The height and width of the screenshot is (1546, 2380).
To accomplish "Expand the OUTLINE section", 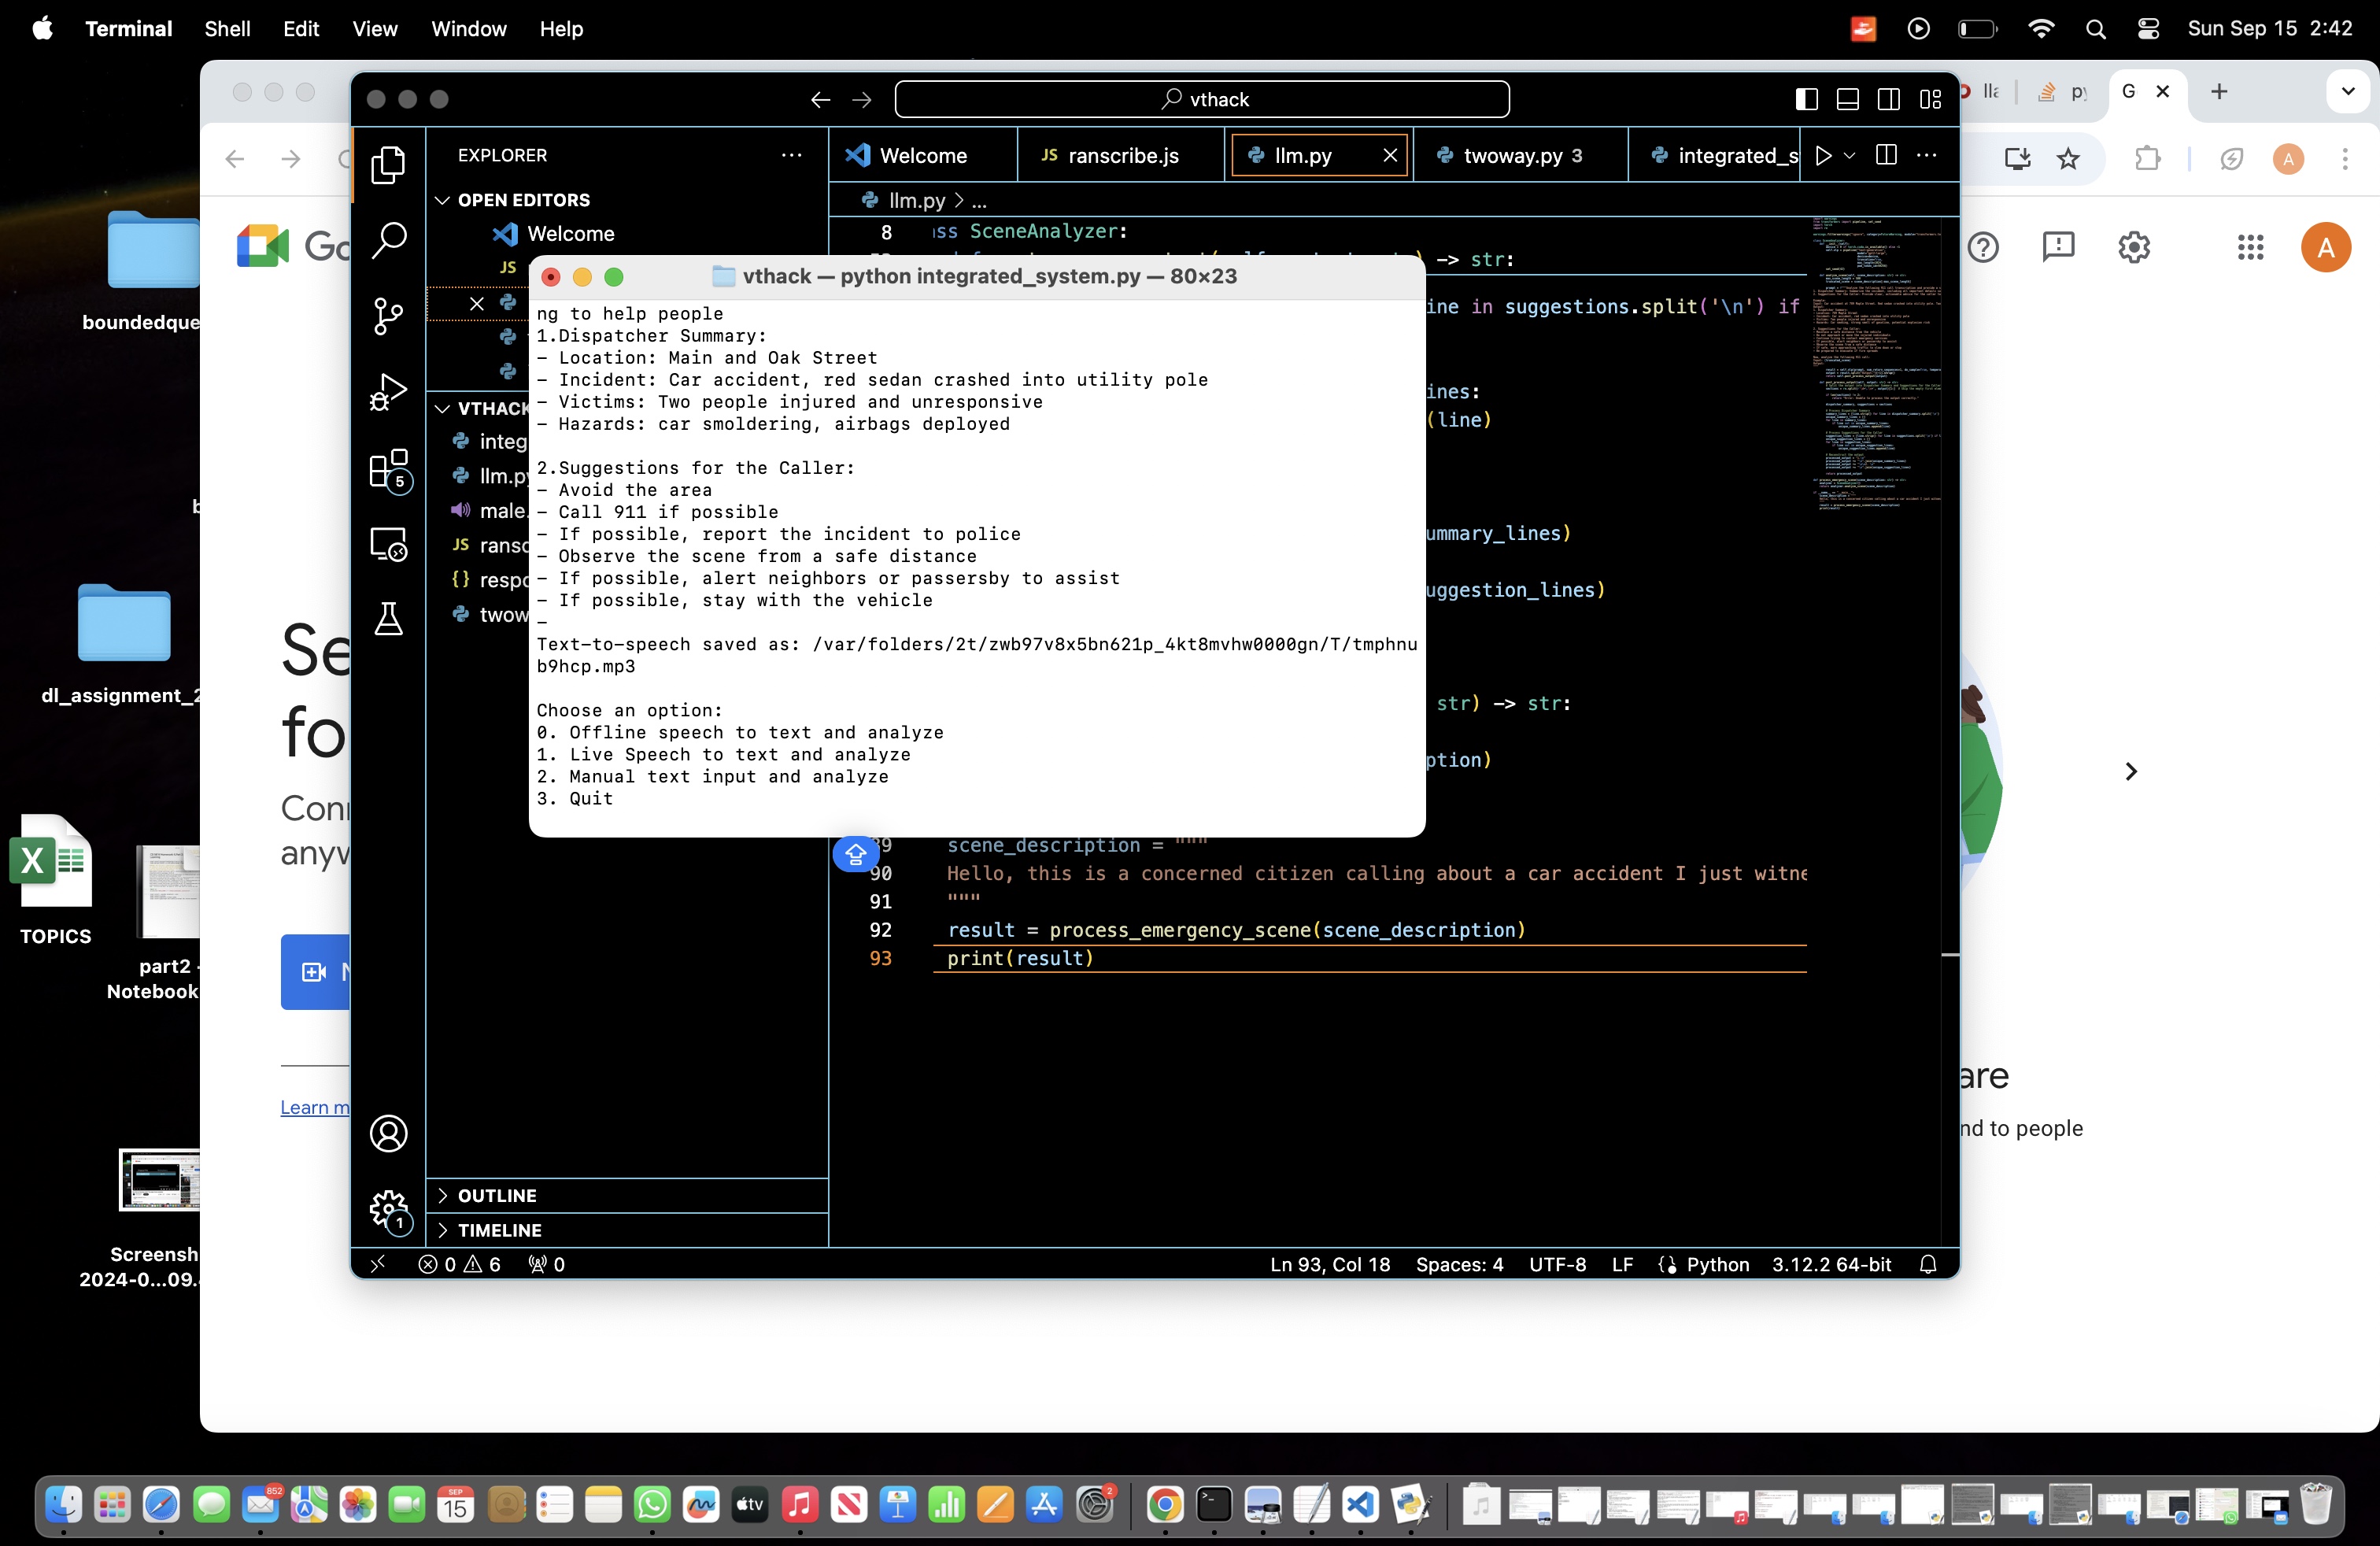I will point(497,1195).
